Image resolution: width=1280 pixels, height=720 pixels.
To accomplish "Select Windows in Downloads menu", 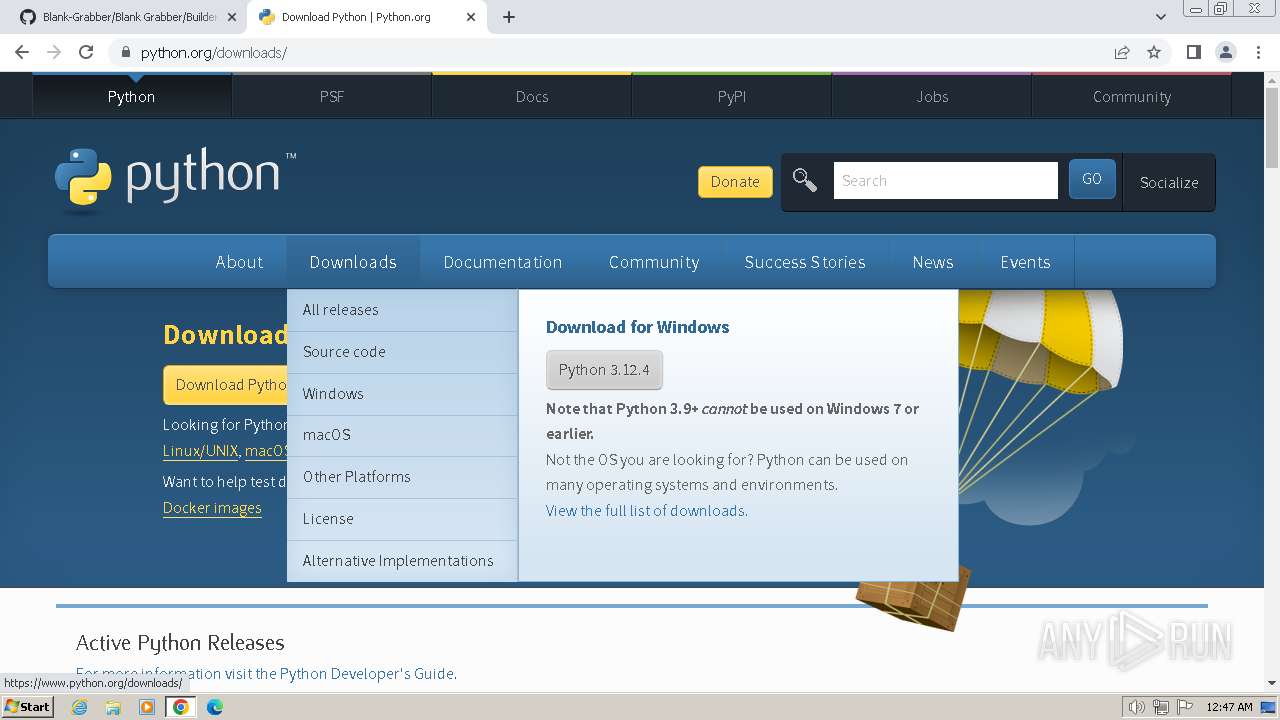I will 402,394.
